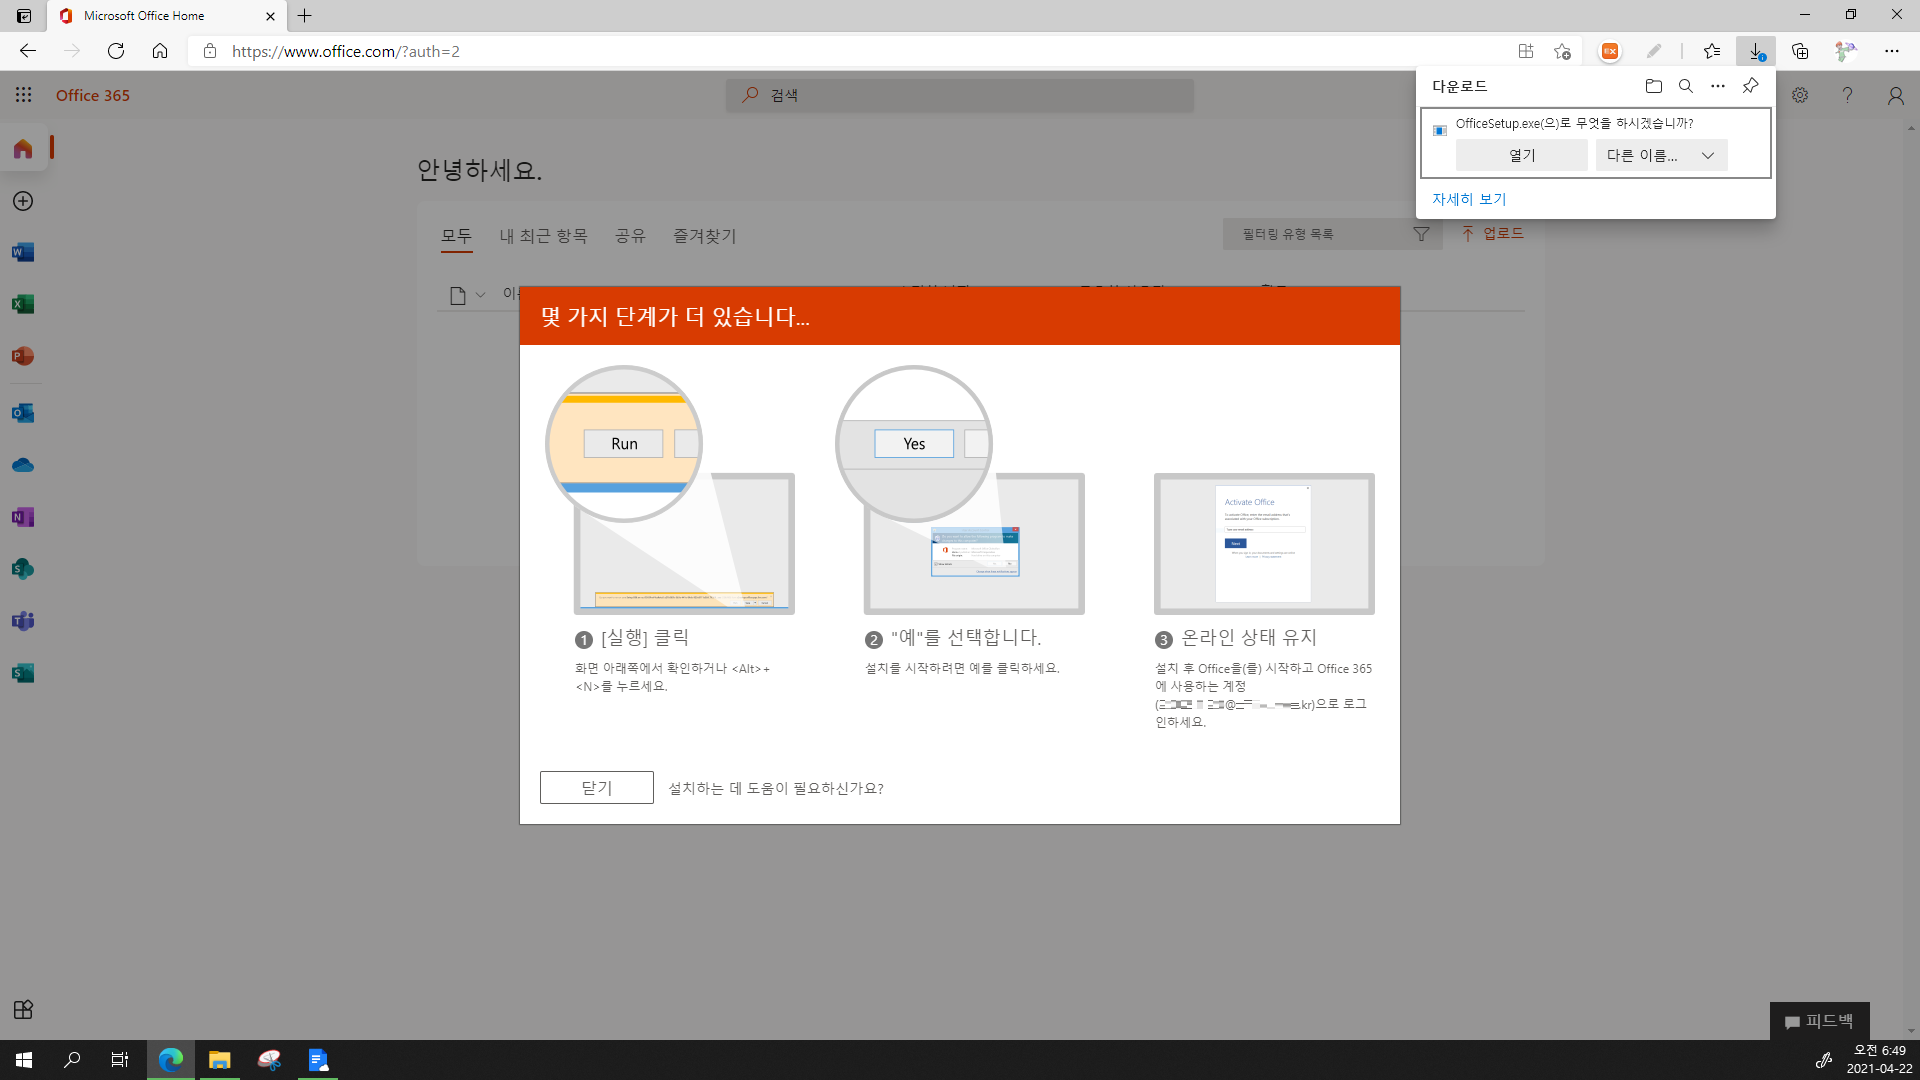
Task: Open Office help question mark
Action: 1847,95
